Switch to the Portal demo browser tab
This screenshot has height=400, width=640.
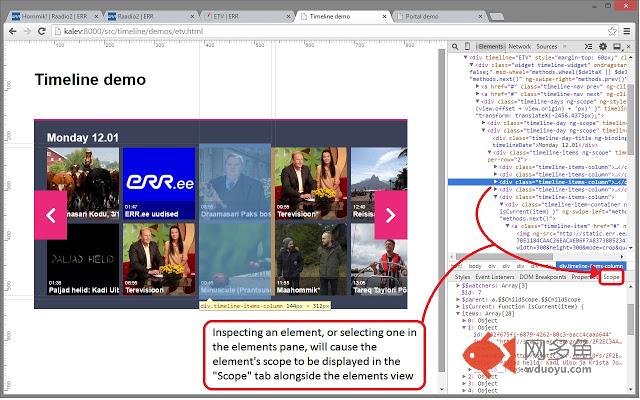(439, 16)
